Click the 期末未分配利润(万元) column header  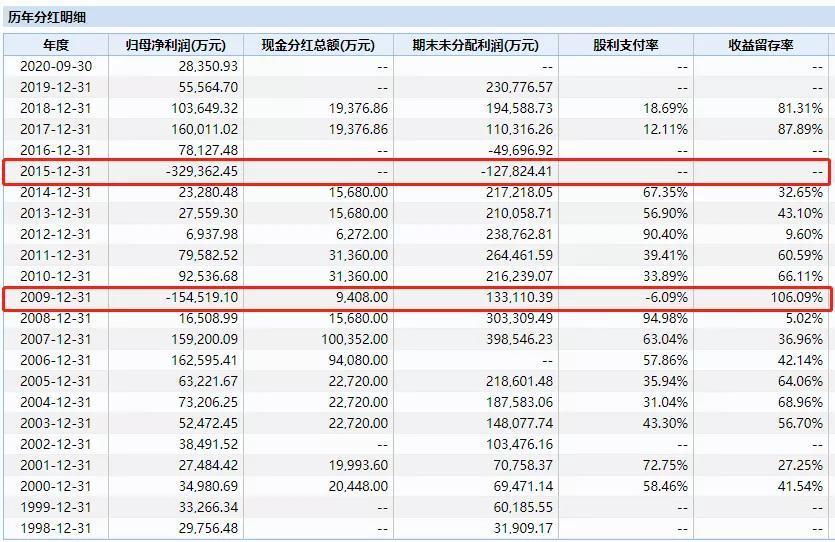[476, 45]
